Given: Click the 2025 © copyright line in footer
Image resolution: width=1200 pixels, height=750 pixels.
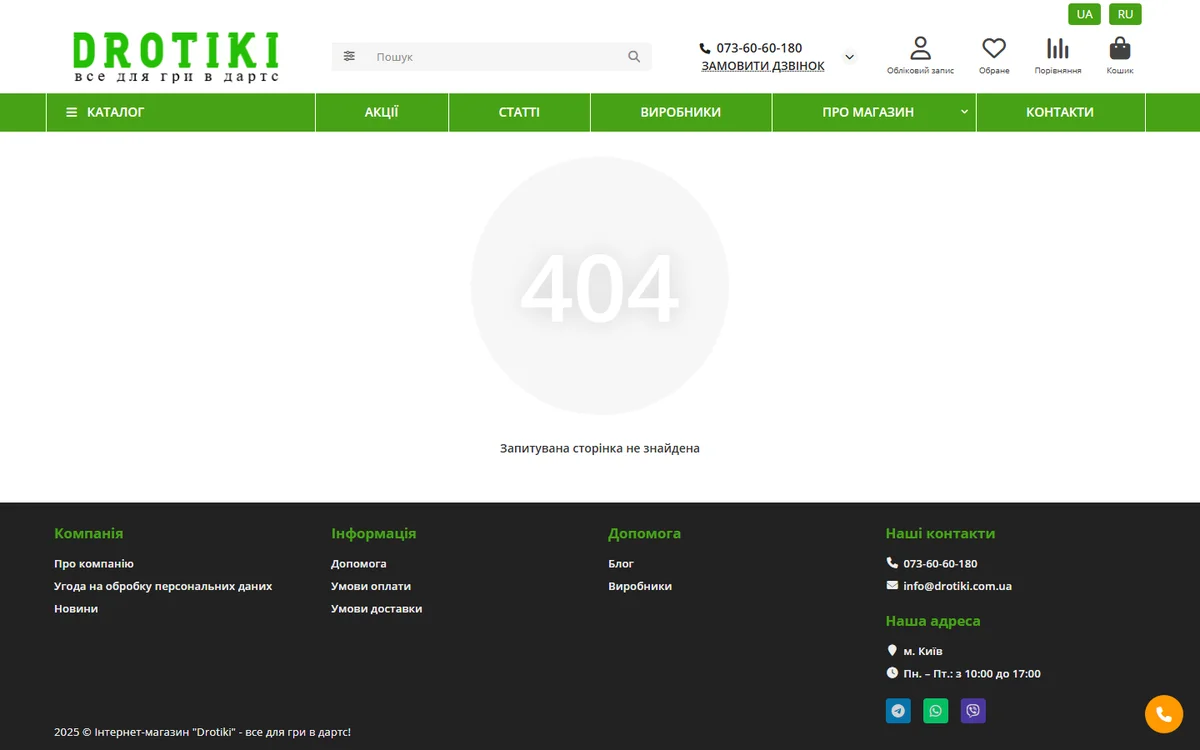Looking at the screenshot, I should [x=202, y=732].
